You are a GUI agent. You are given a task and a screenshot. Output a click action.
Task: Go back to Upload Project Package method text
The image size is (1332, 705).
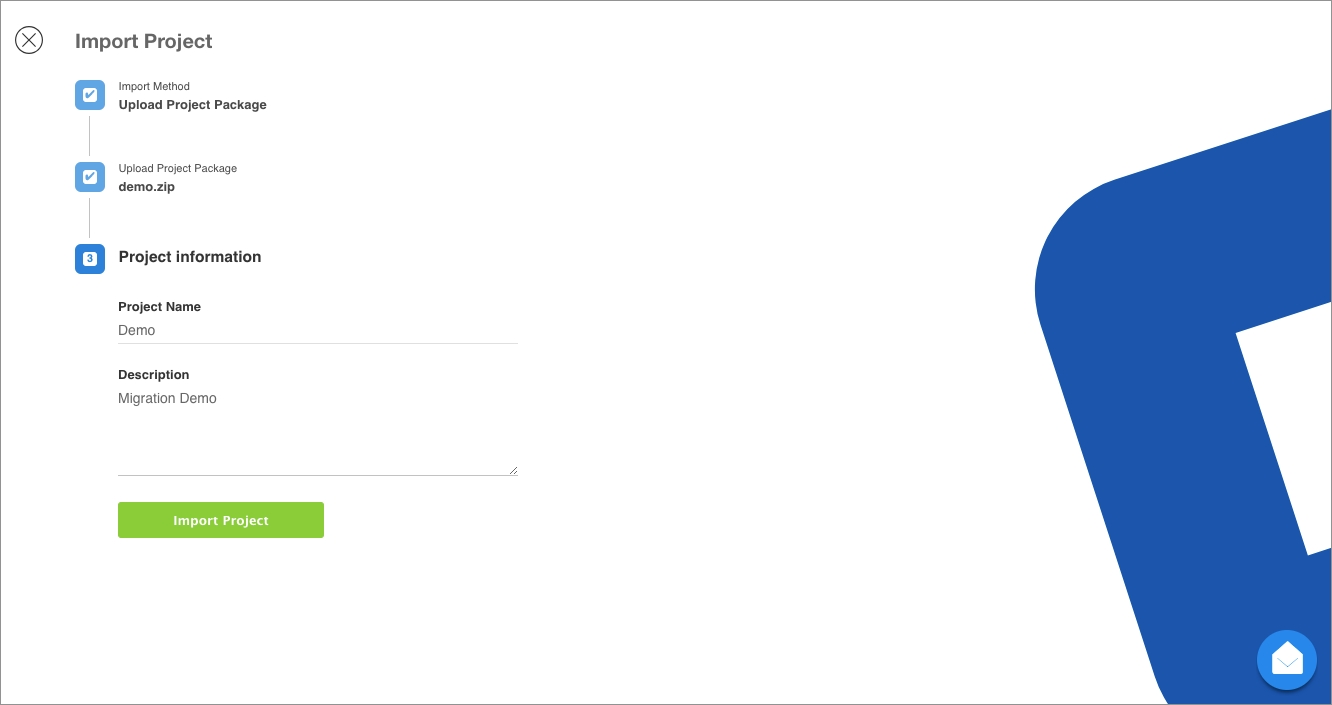[193, 105]
